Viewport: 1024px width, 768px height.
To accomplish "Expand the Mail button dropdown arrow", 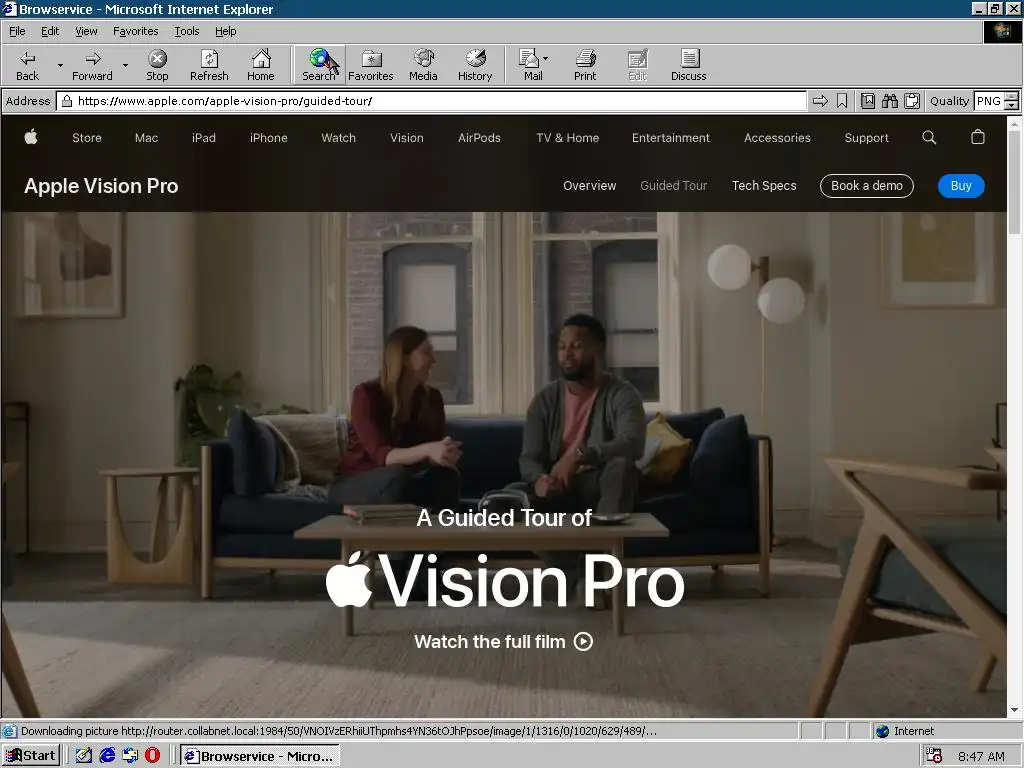I will (545, 59).
